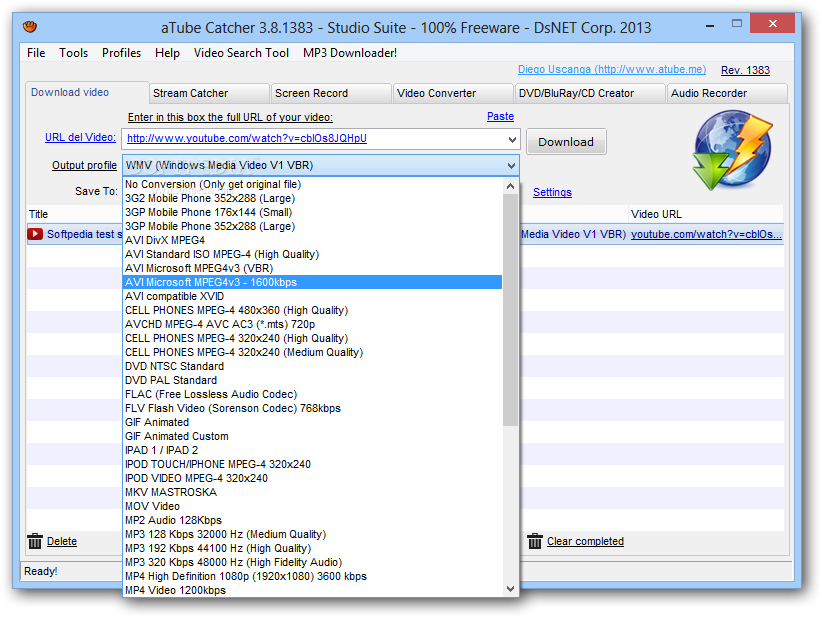Select CELL PHONES MPEG-4 320x240 (Medium Quality)

click(312, 352)
